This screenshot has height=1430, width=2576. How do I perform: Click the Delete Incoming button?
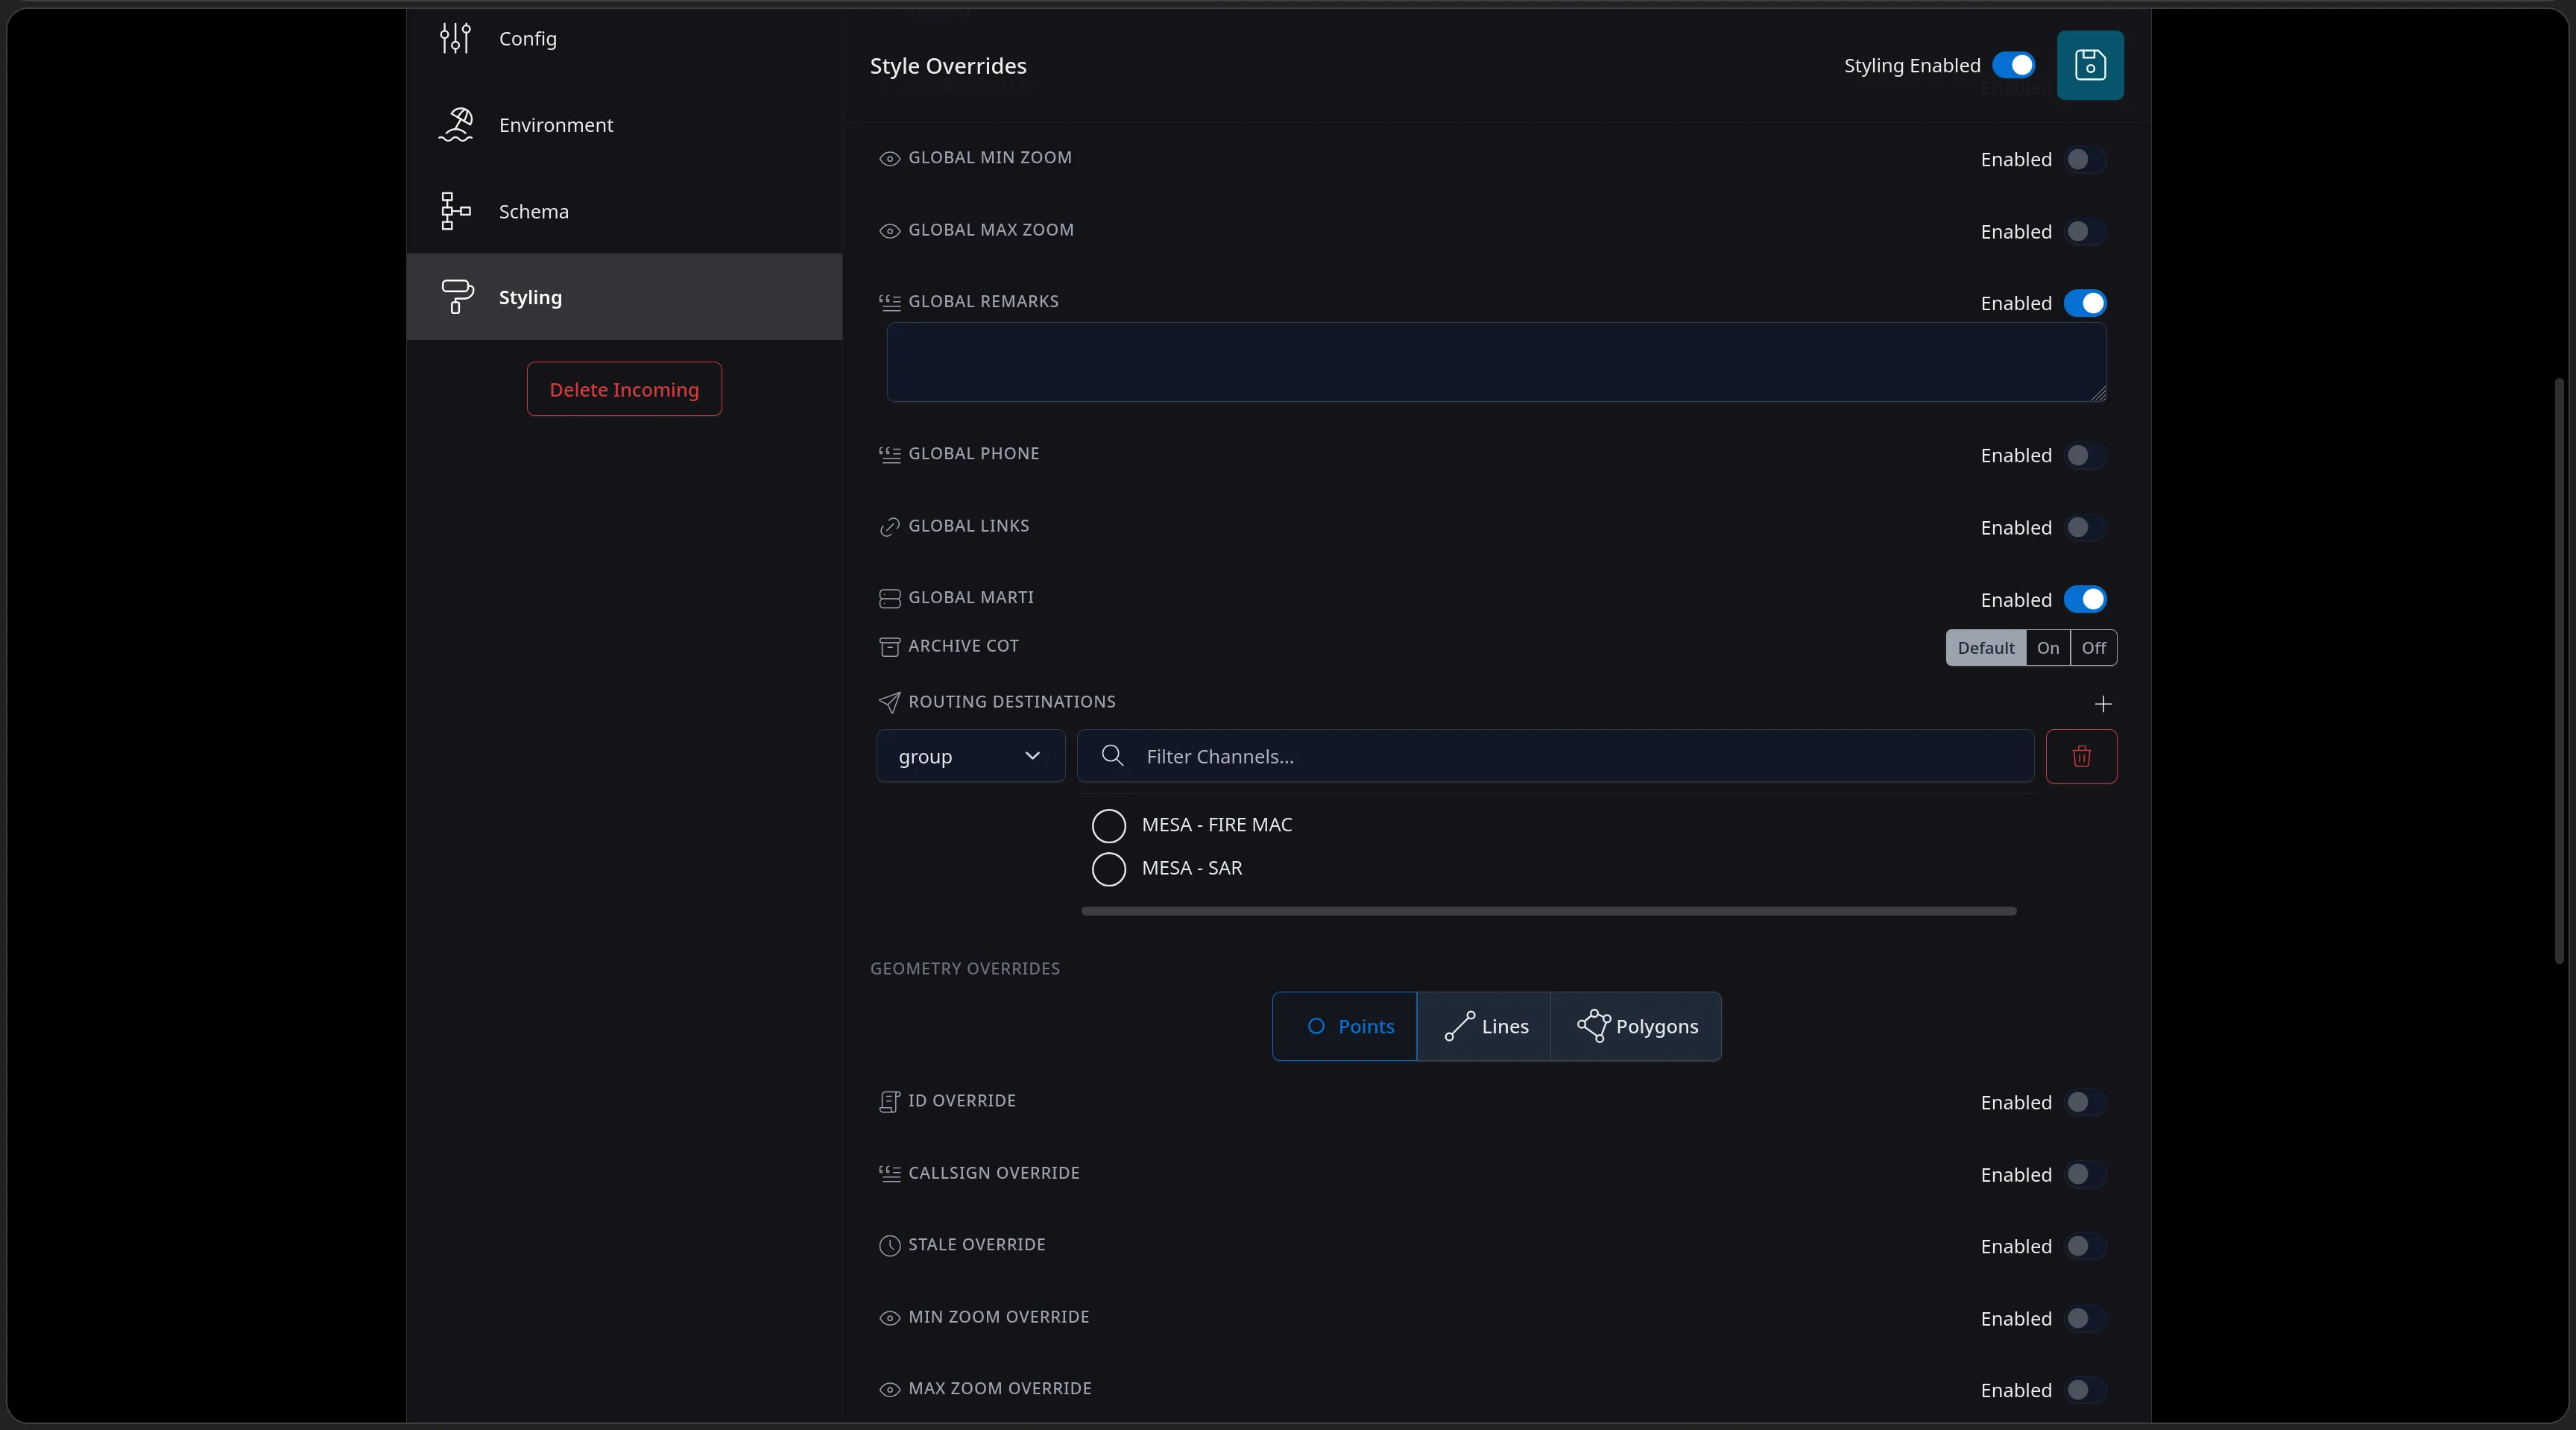point(624,389)
